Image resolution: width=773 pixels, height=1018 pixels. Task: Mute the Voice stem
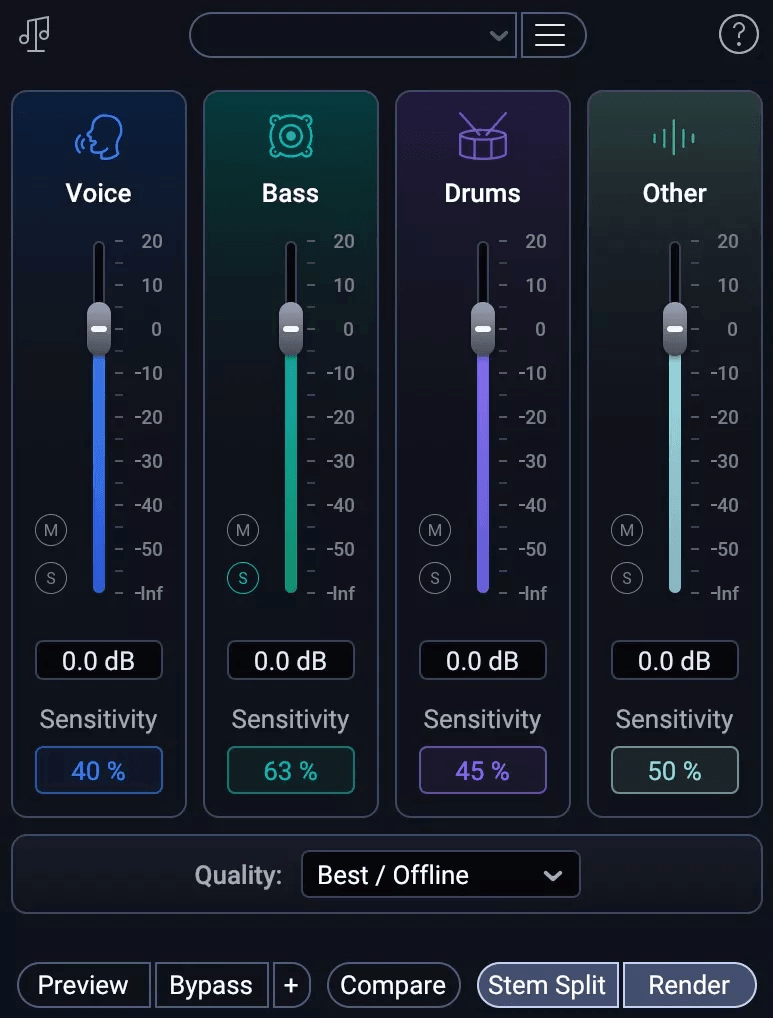pos(51,530)
